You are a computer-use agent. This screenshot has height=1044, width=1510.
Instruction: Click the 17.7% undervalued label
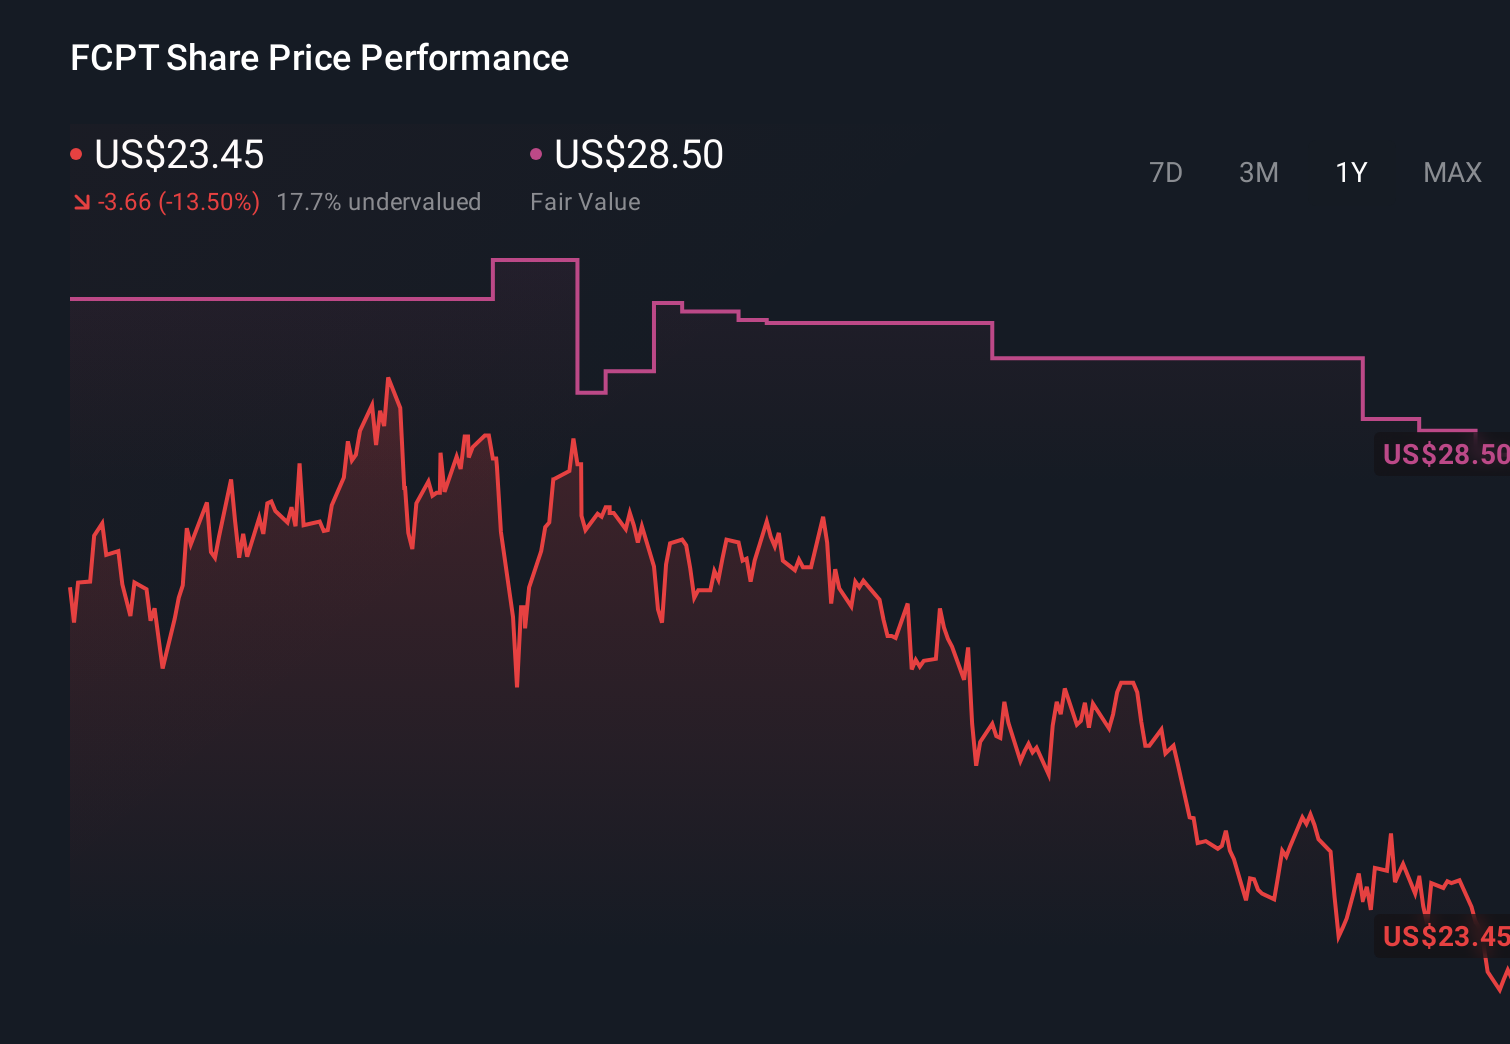(x=379, y=201)
